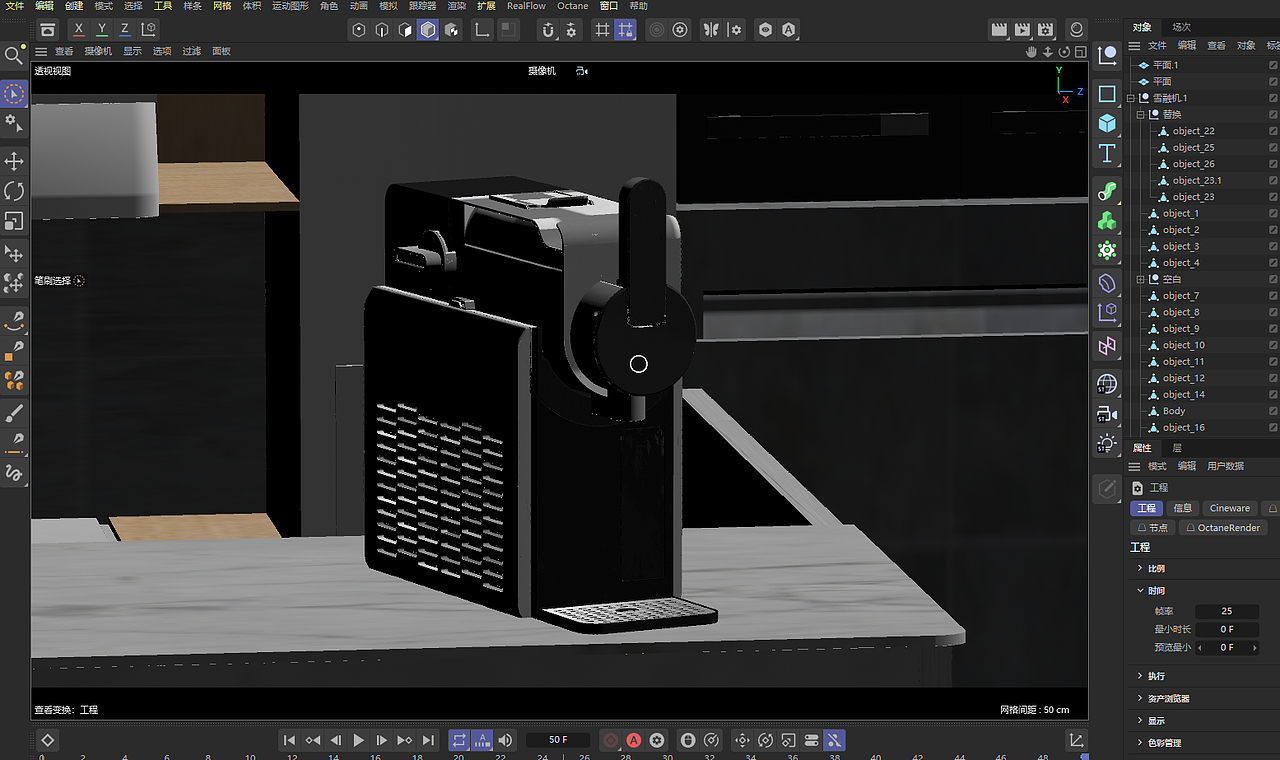
Task: Open the globe scene/environment icon
Action: [x=1107, y=384]
